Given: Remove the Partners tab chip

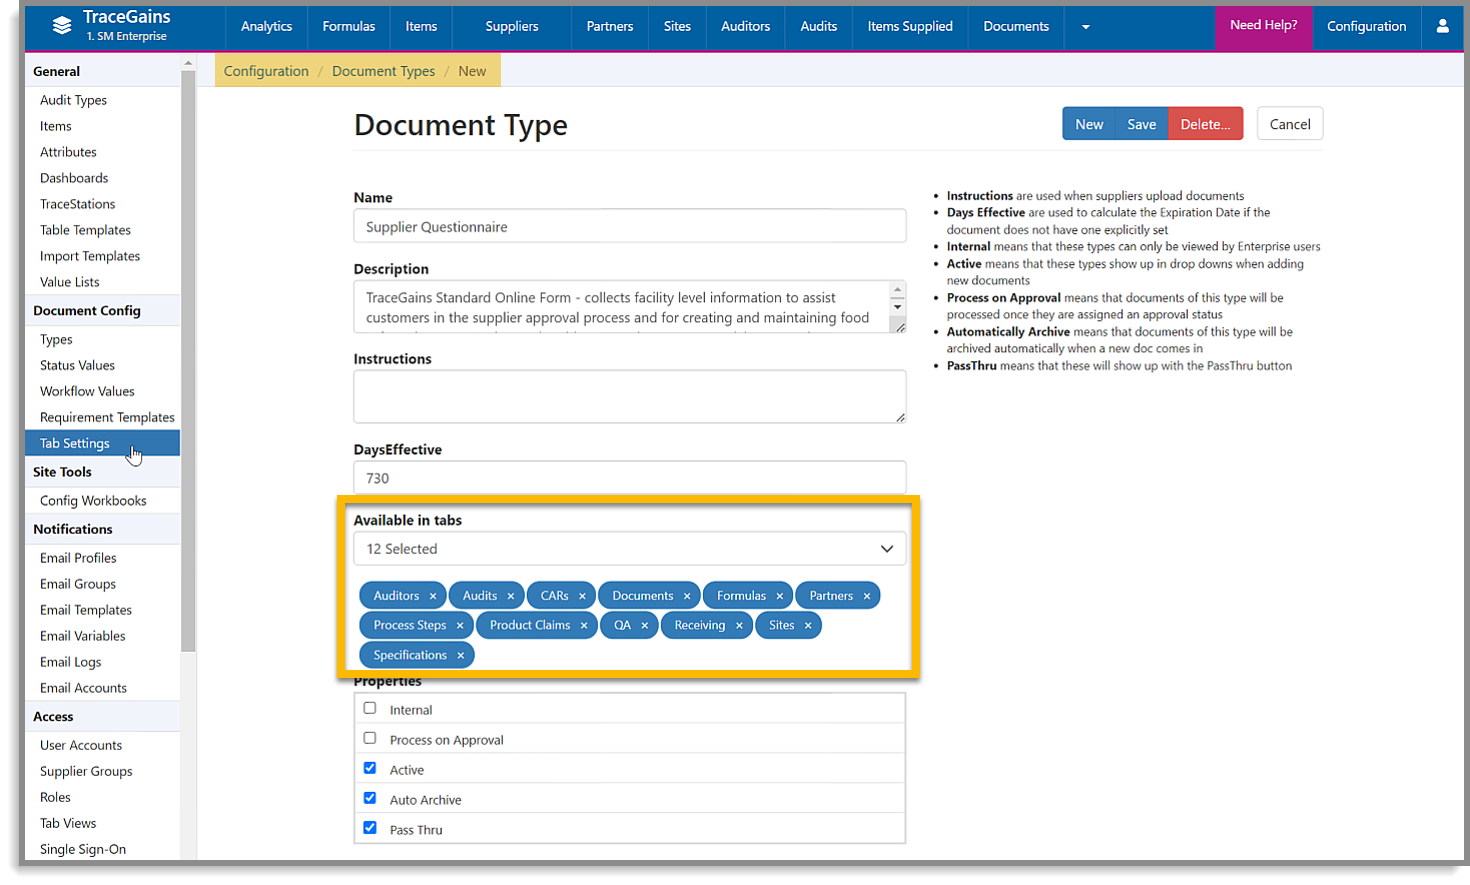Looking at the screenshot, I should 867,595.
